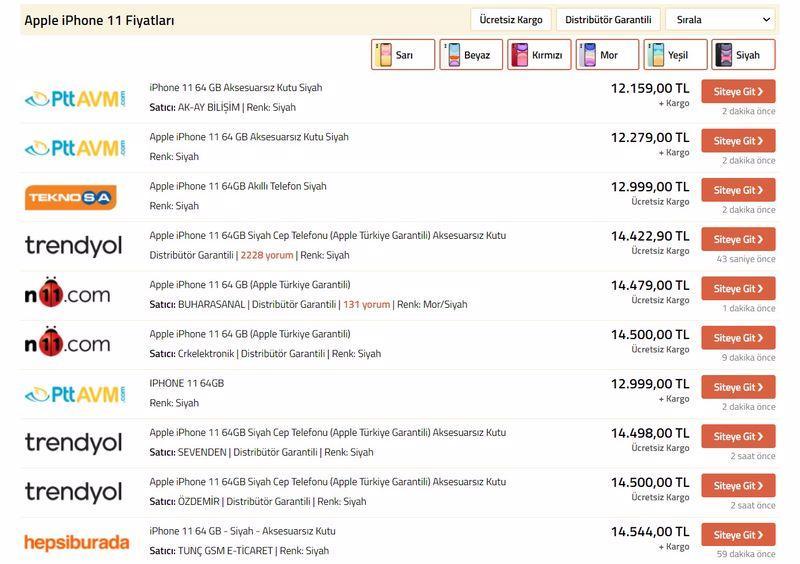
Task: Open n11 product title in BUHARASANAL row
Action: 250,285
